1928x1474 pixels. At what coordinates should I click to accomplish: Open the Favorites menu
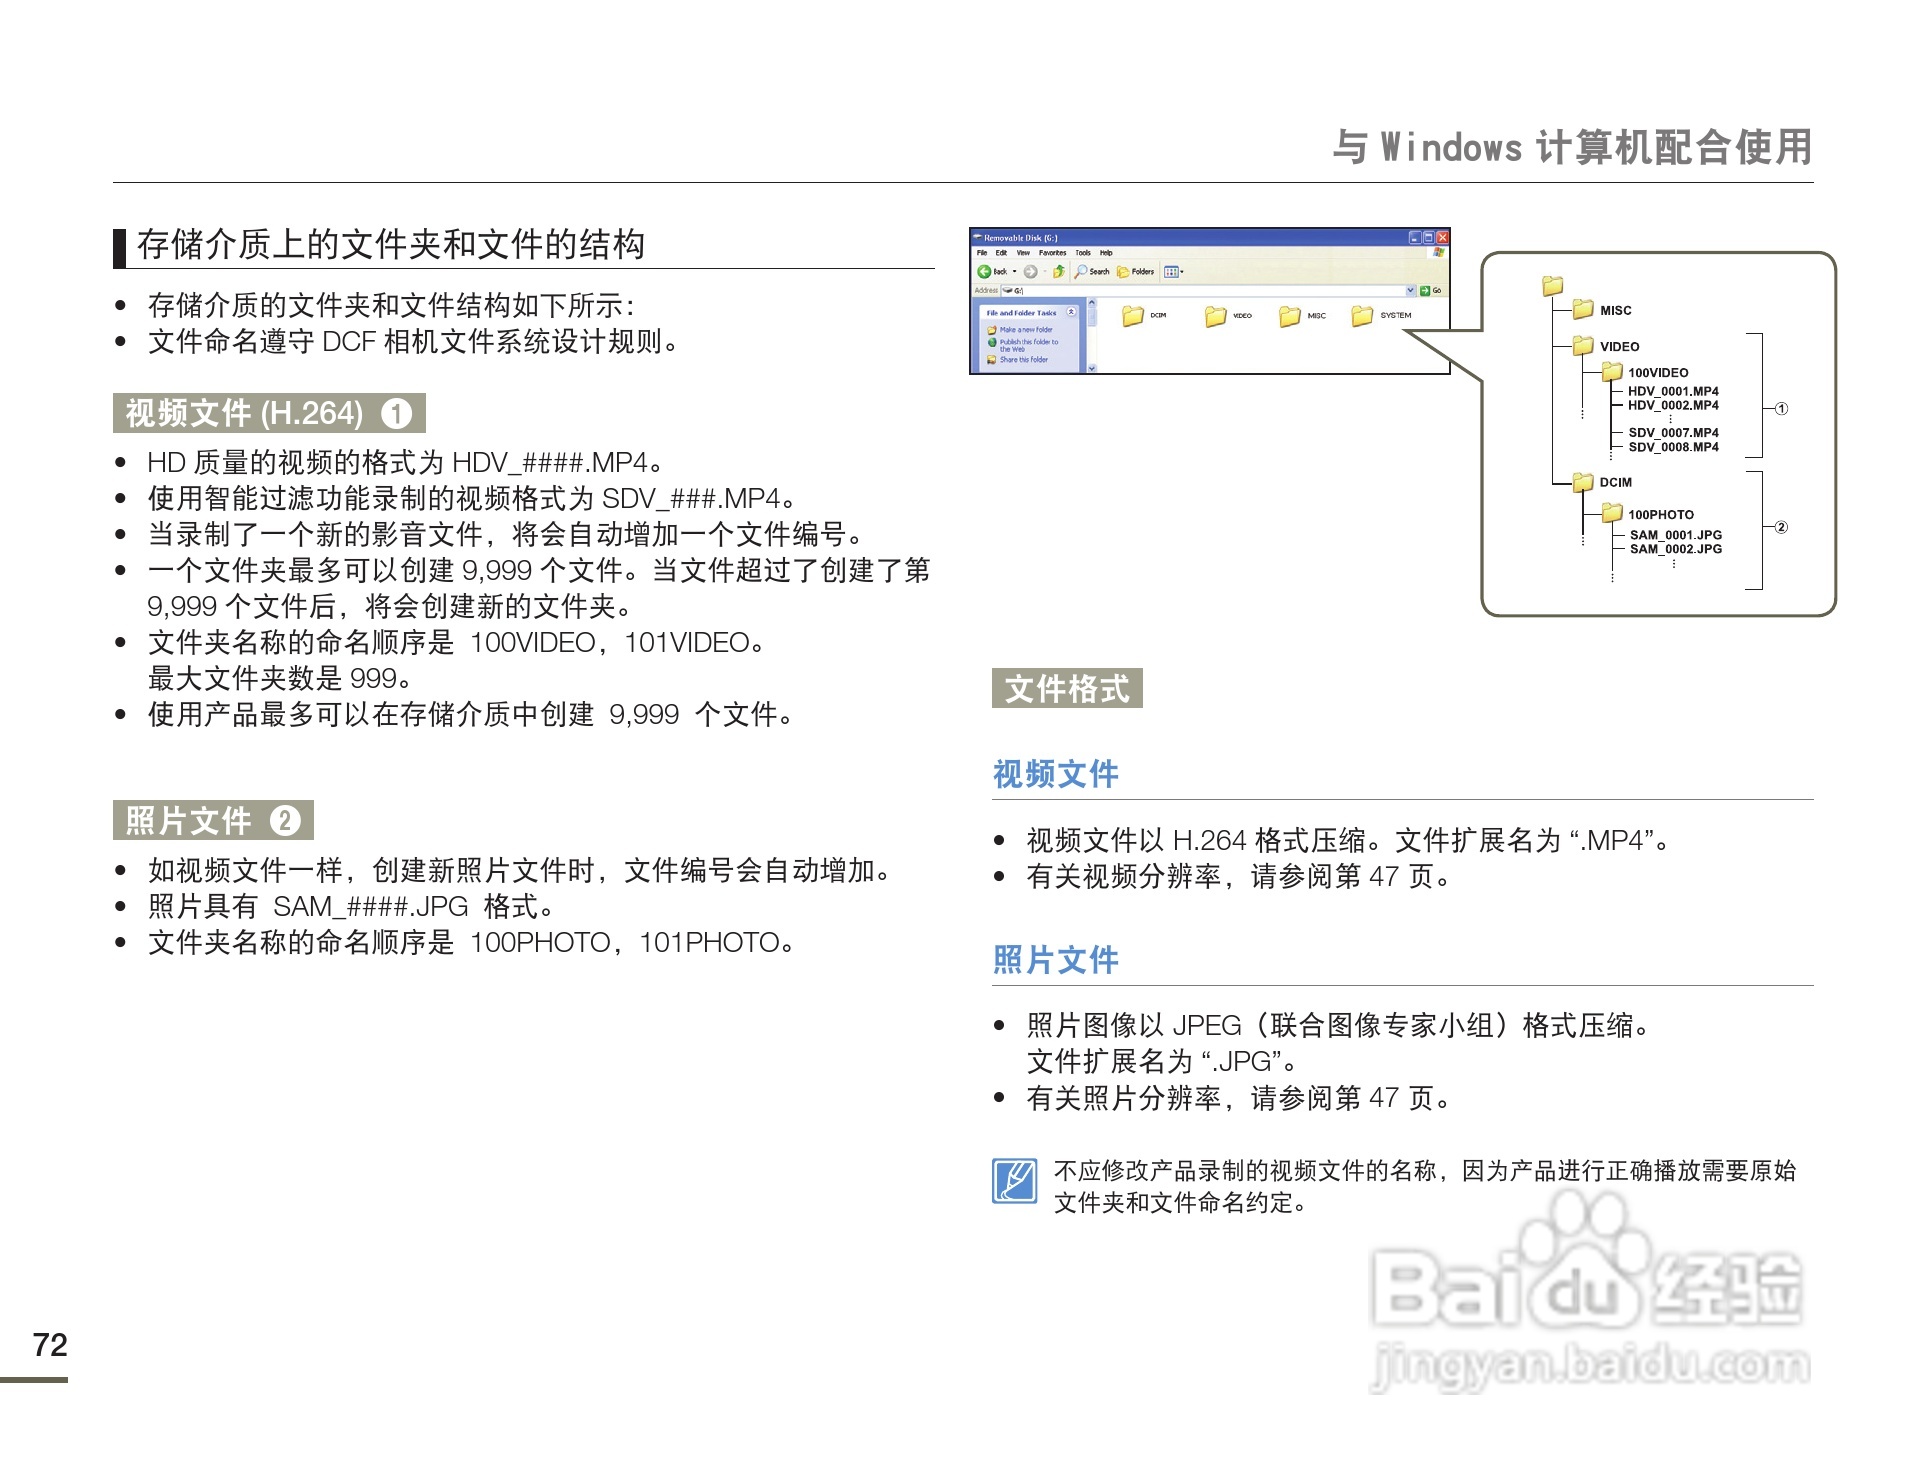[1052, 253]
